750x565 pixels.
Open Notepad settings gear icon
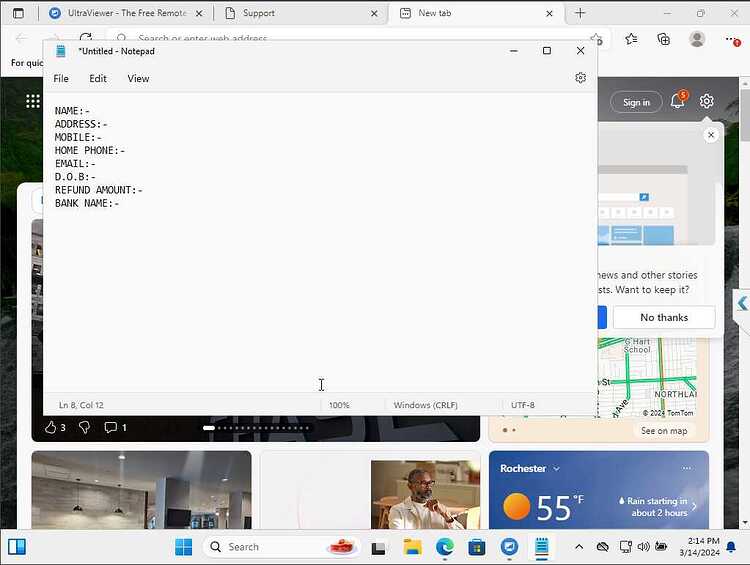[x=580, y=78]
